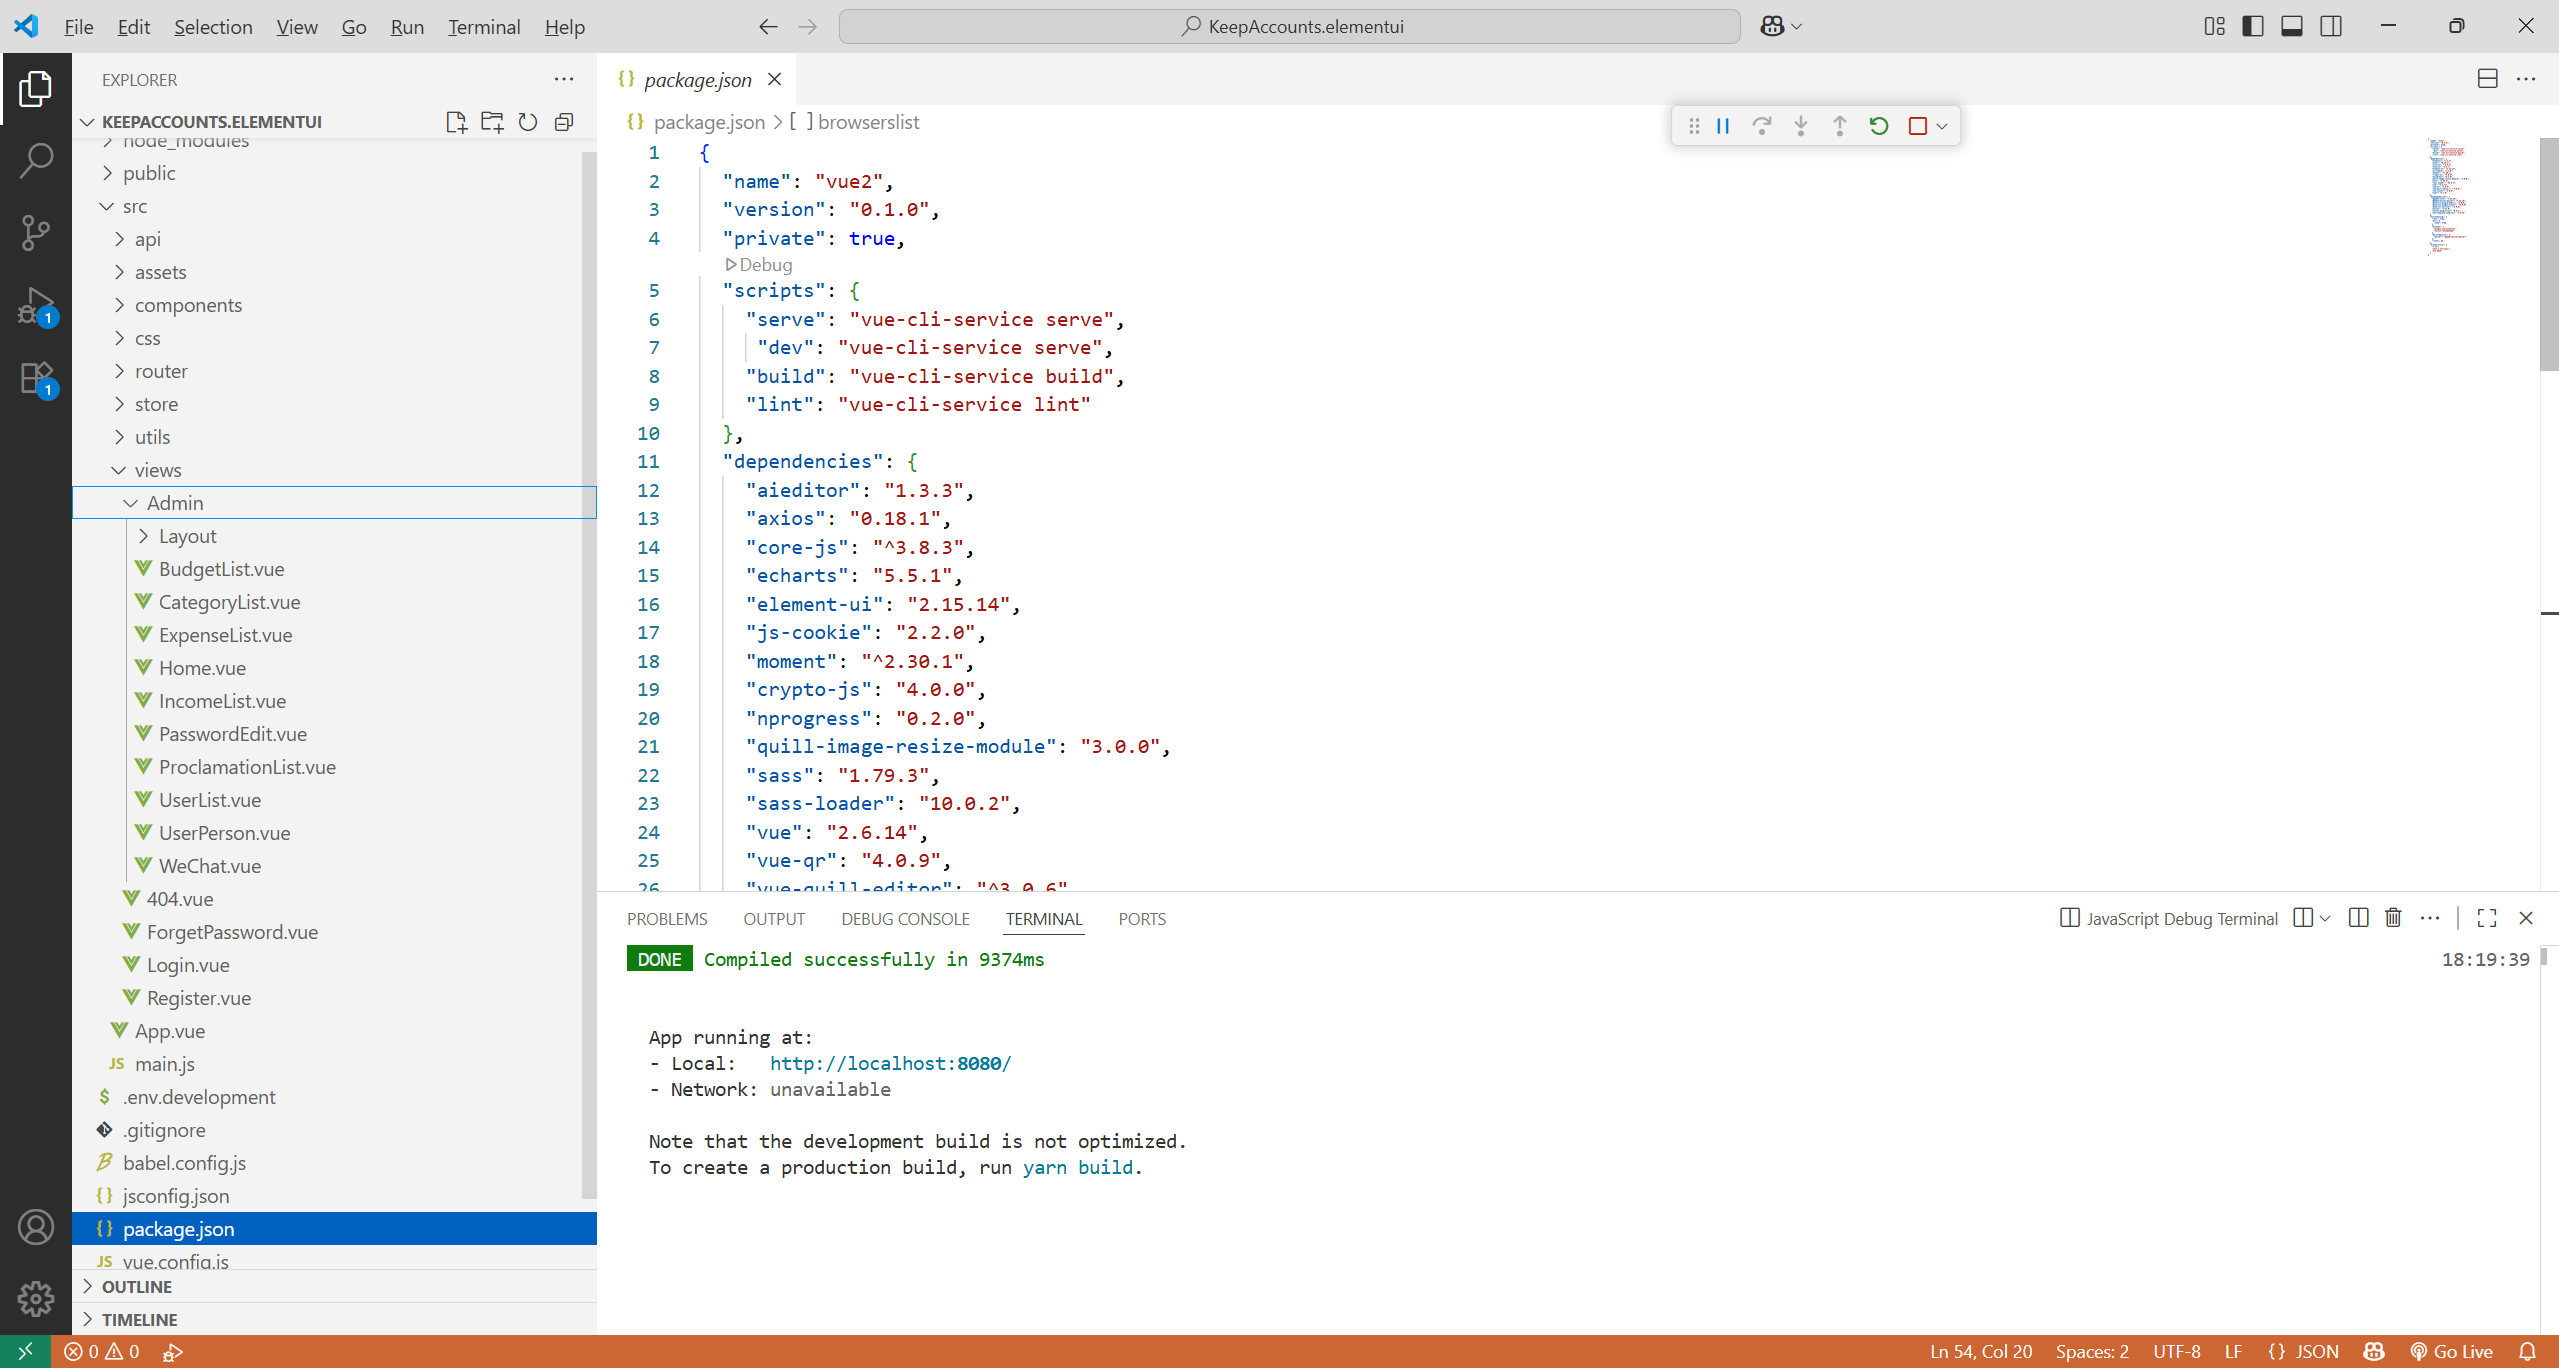Click the debug Step Out button
2559x1368 pixels.
pos(1840,126)
